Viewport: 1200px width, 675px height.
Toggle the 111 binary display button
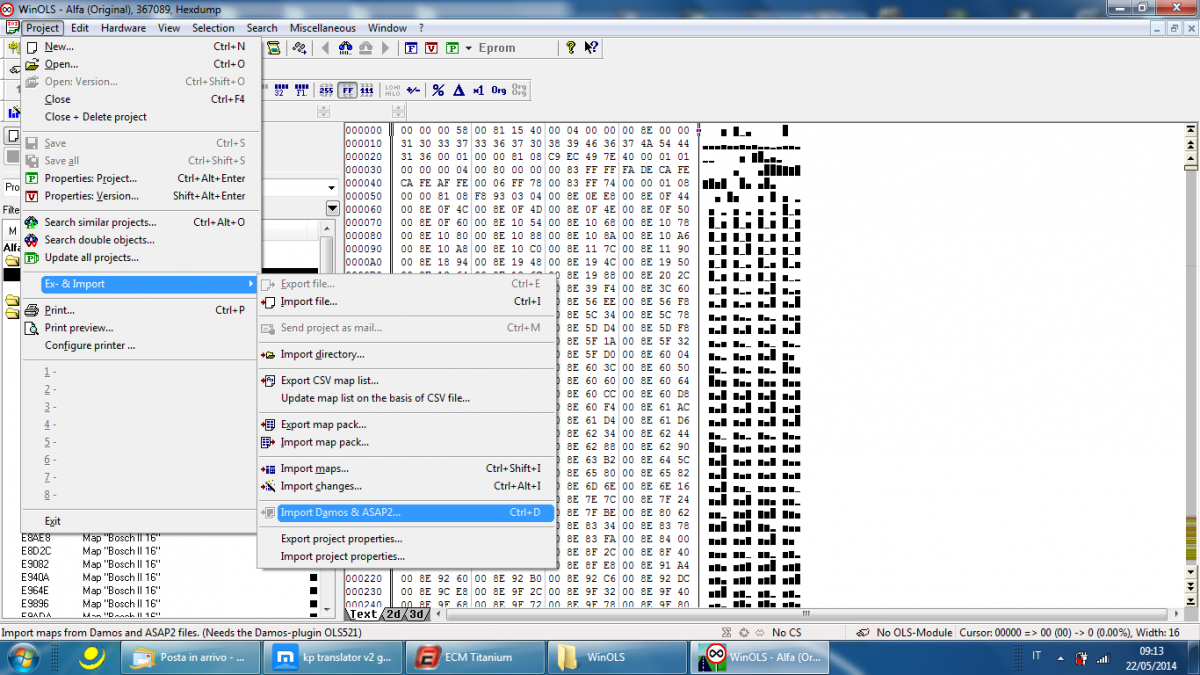pyautogui.click(x=367, y=90)
